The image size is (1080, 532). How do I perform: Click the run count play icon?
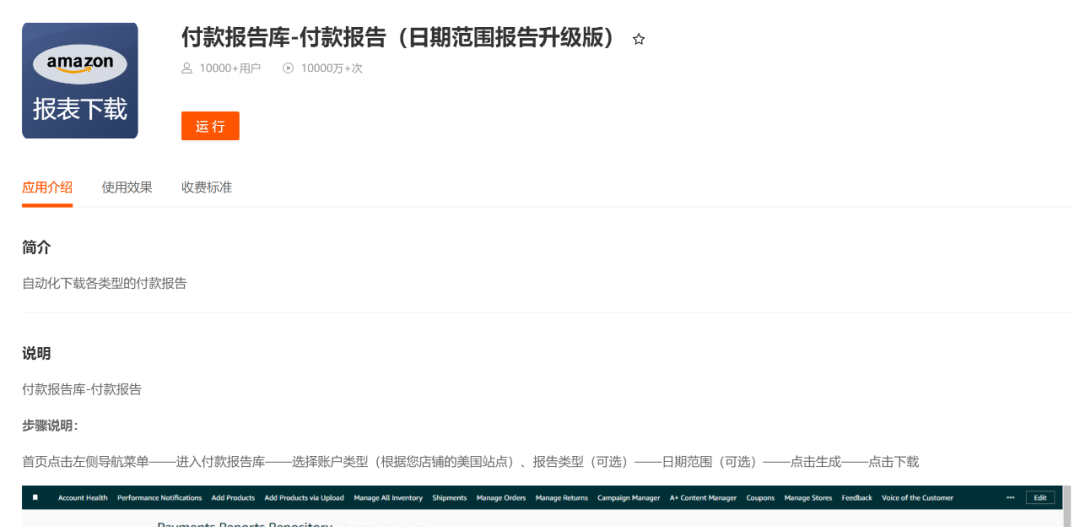(x=288, y=68)
